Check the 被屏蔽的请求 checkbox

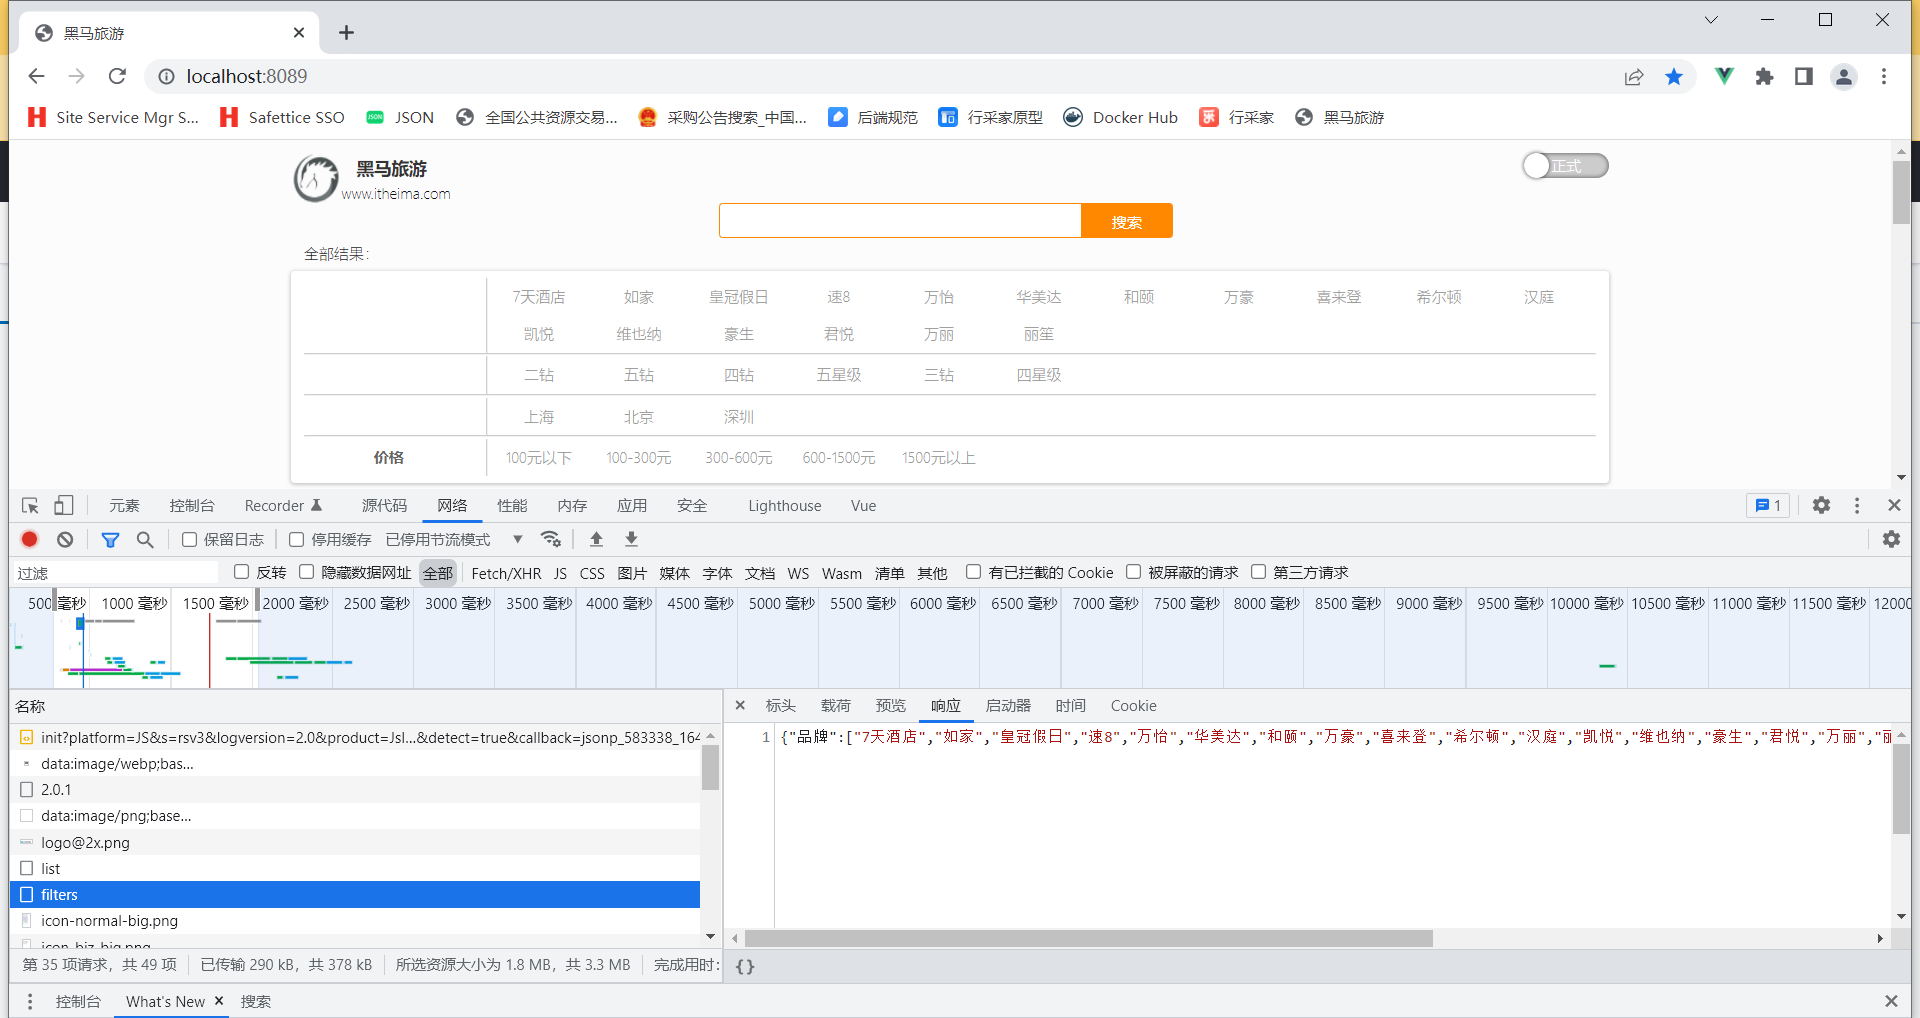[1133, 572]
